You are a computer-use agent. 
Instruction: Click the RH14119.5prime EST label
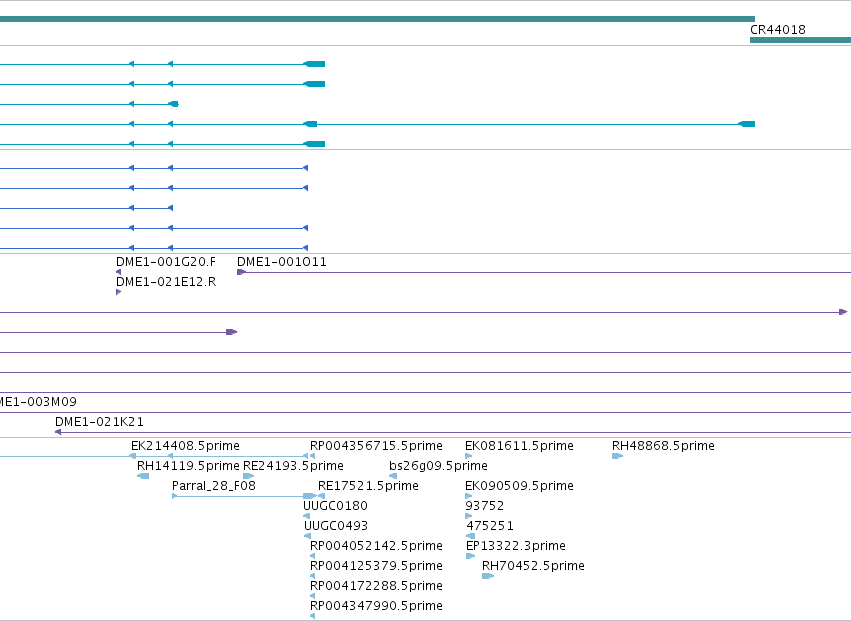click(x=188, y=466)
